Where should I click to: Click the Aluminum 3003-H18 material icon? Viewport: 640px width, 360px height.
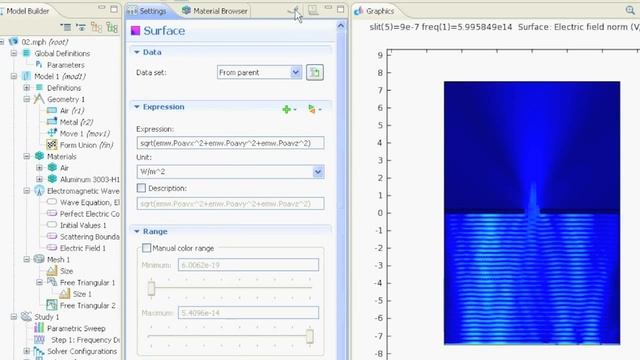click(52, 179)
